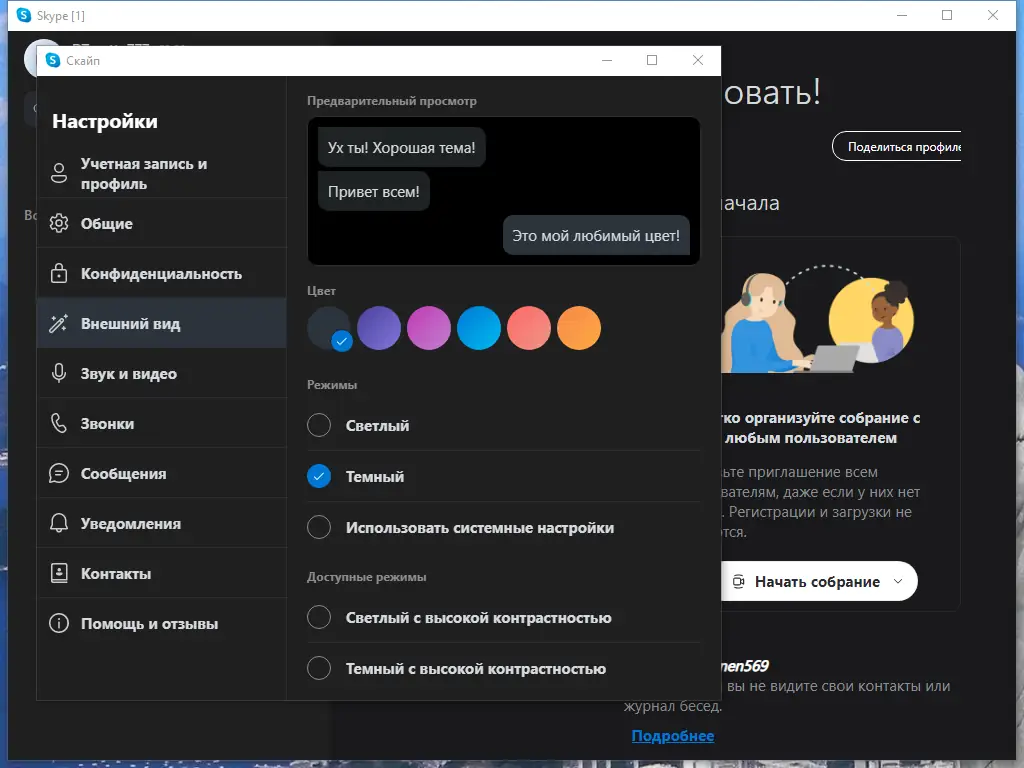Select the orange color swatch
The image size is (1024, 768).
[579, 327]
